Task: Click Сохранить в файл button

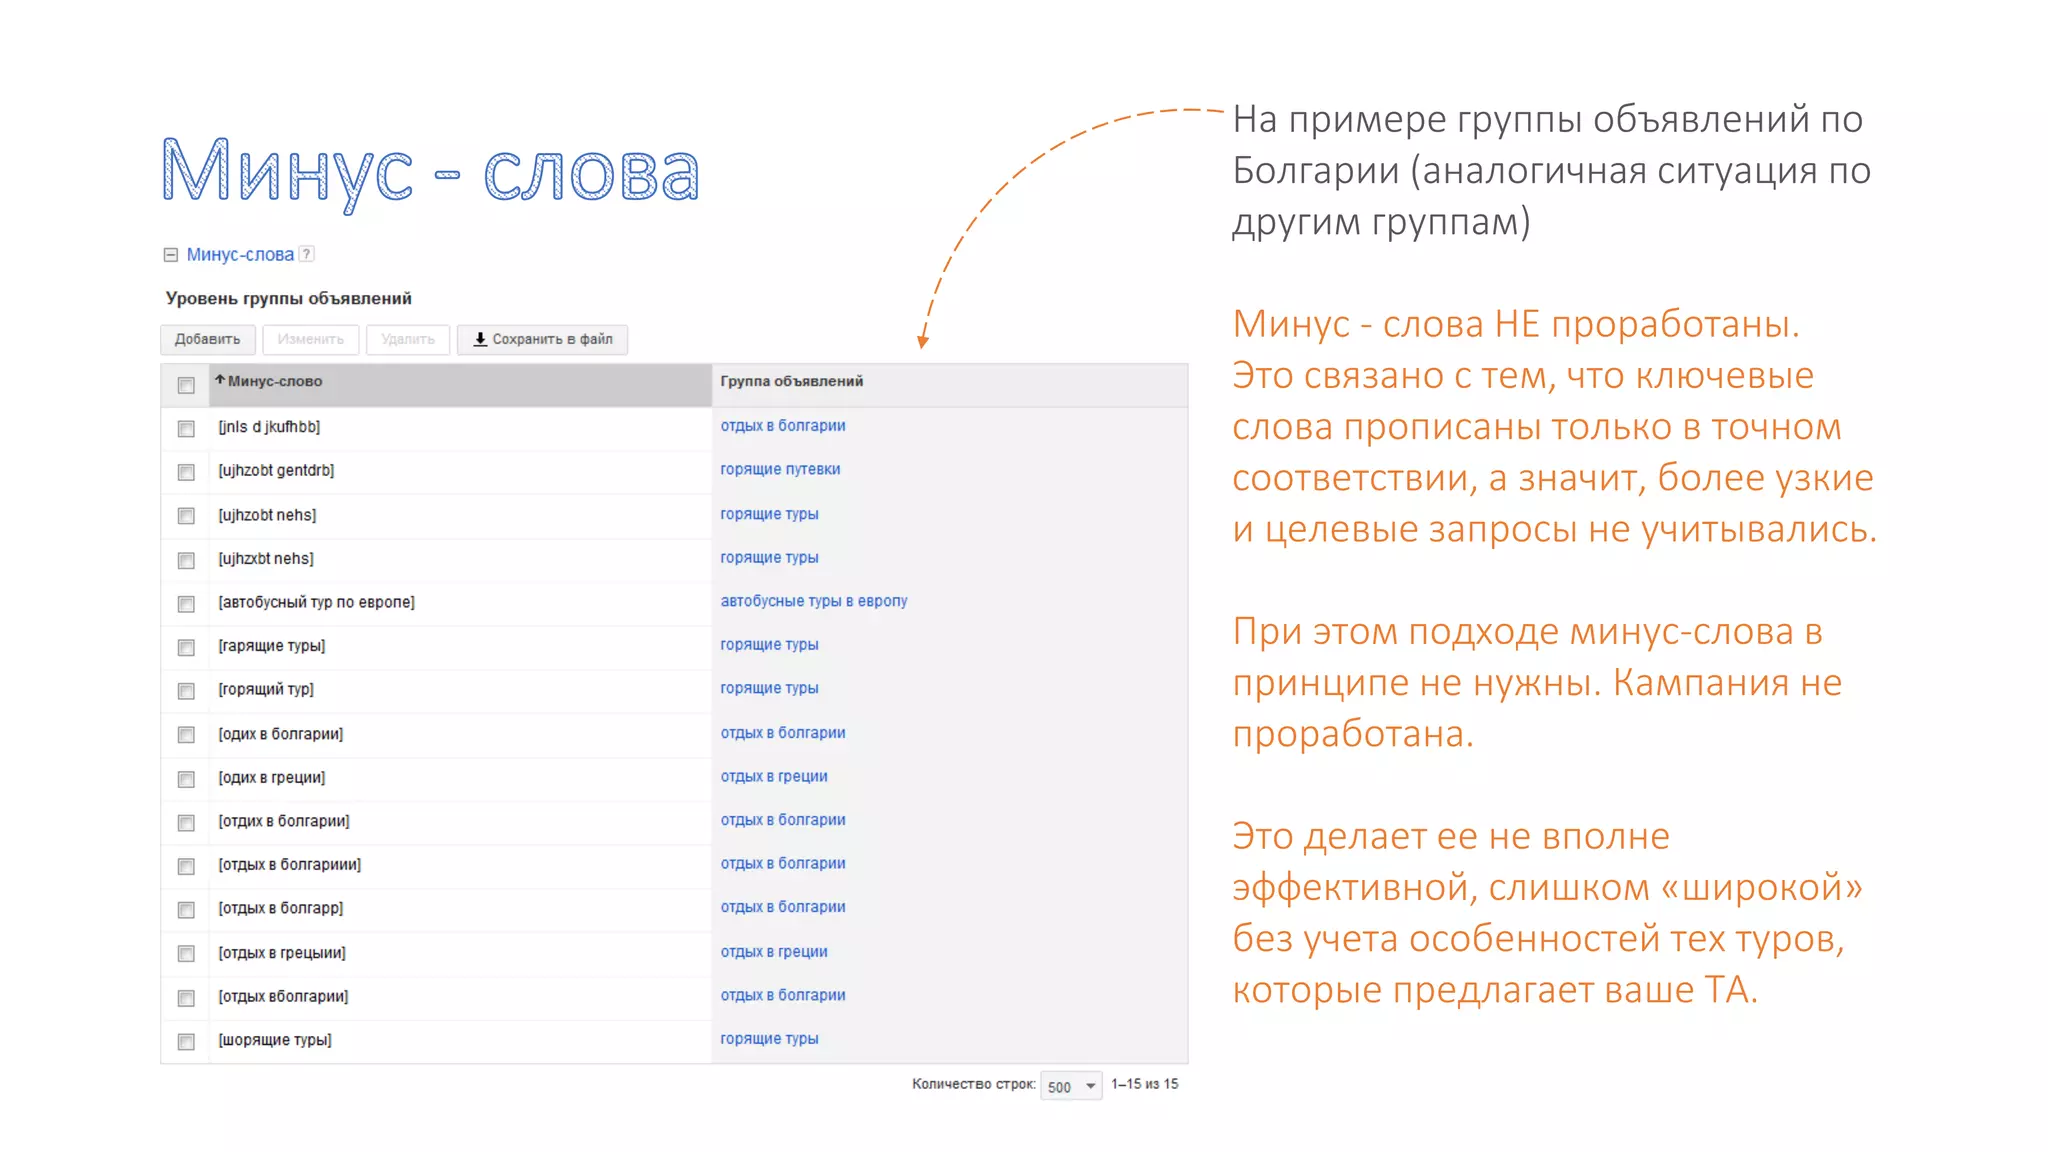Action: coord(543,339)
